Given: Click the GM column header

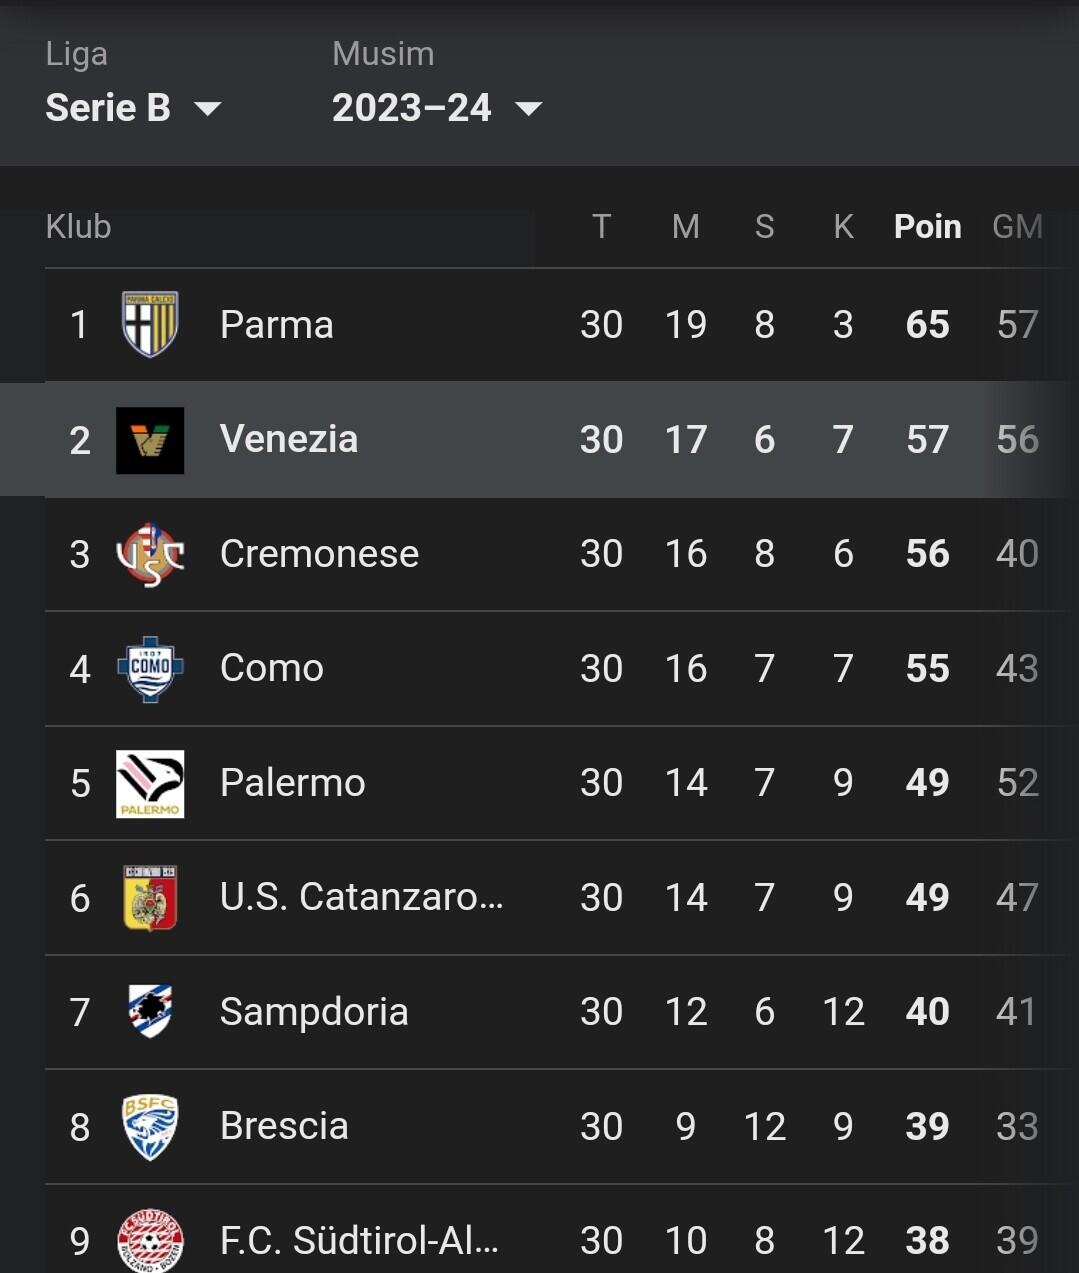Looking at the screenshot, I should click(1017, 227).
